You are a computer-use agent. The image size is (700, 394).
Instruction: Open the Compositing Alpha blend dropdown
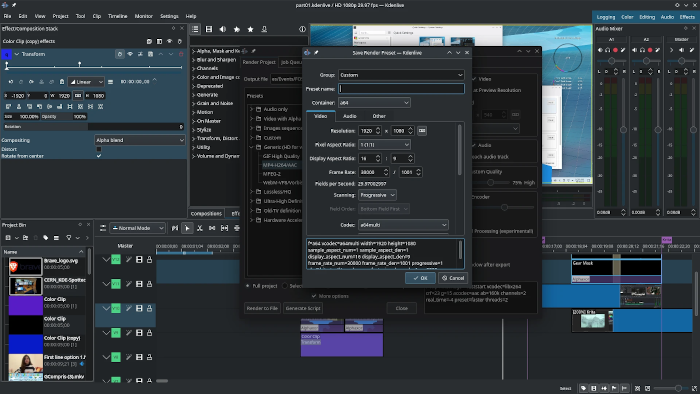pyautogui.click(x=140, y=140)
